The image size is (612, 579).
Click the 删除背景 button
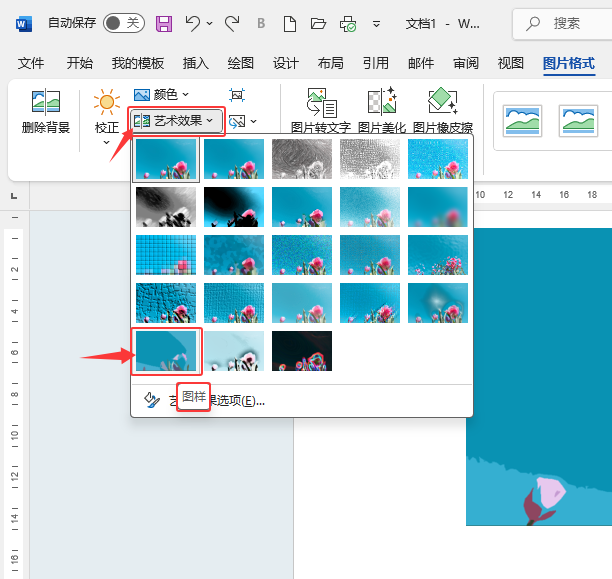pos(46,111)
